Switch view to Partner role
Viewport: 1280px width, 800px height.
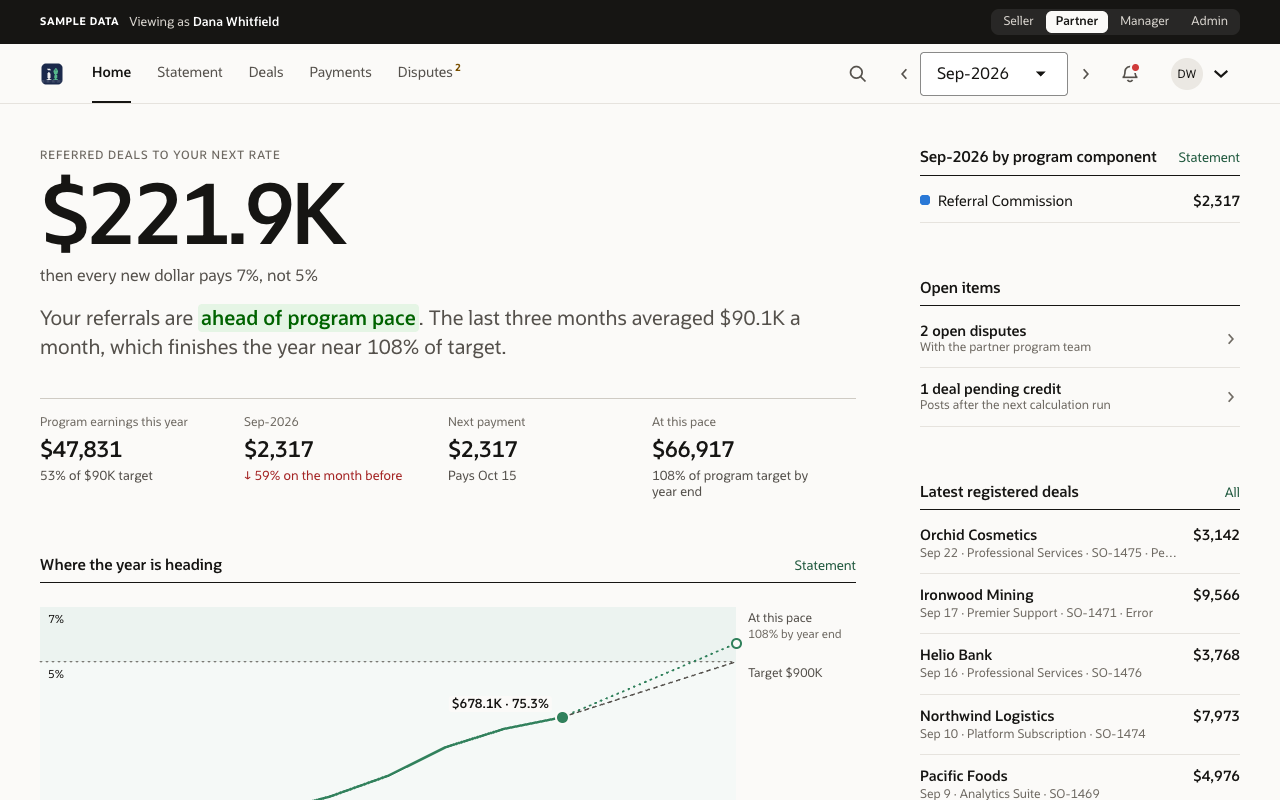pyautogui.click(x=1077, y=21)
